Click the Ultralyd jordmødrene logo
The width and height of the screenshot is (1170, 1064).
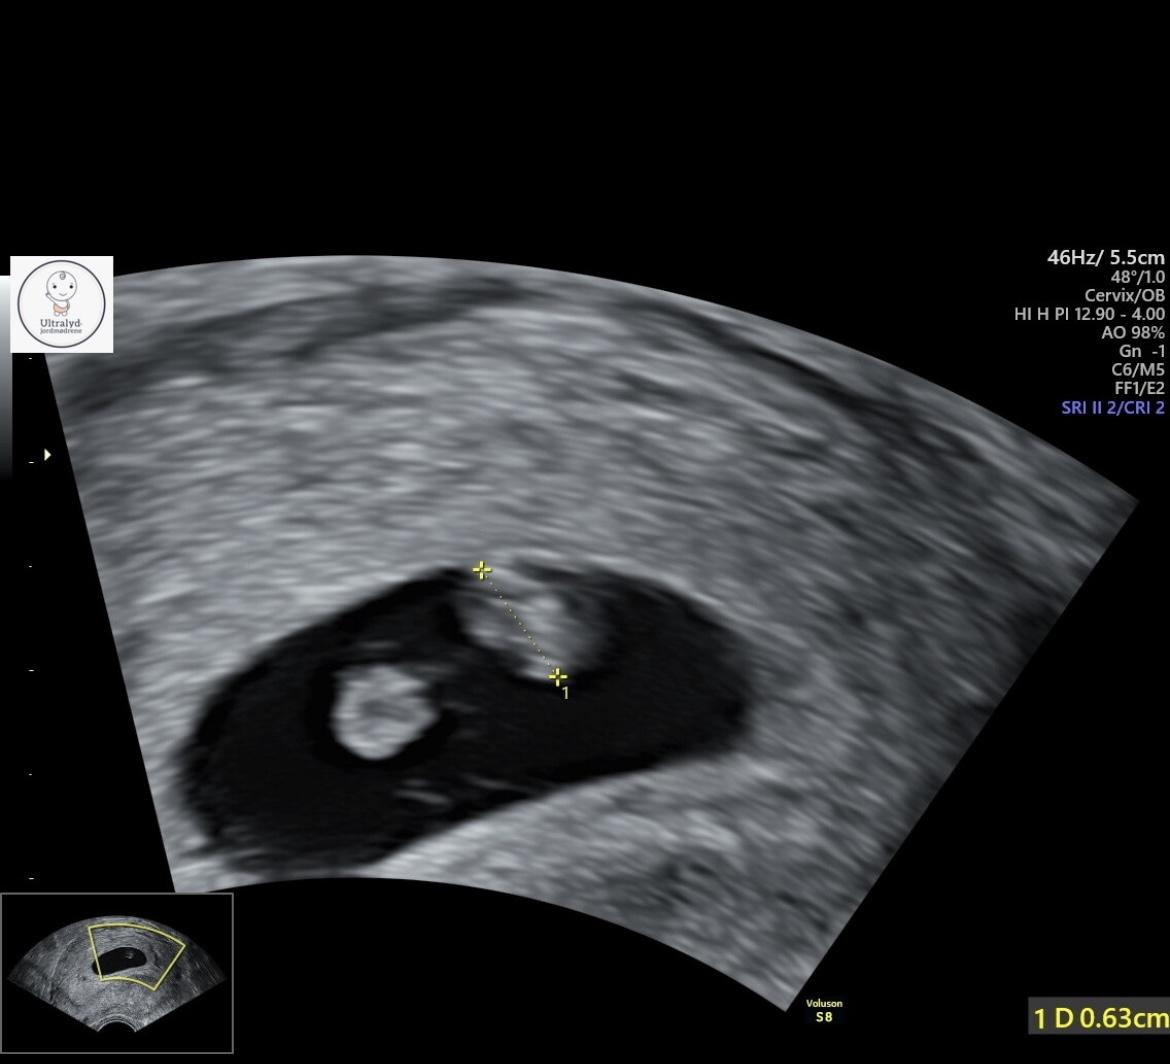[62, 304]
